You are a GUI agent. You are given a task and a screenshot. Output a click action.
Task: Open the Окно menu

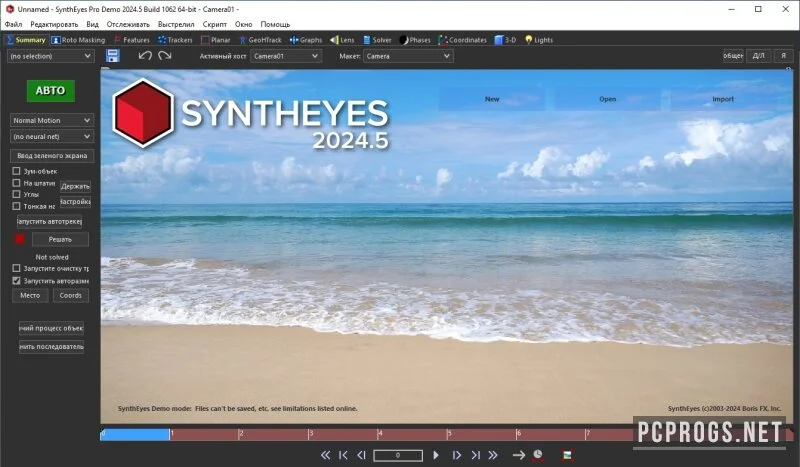pos(243,24)
